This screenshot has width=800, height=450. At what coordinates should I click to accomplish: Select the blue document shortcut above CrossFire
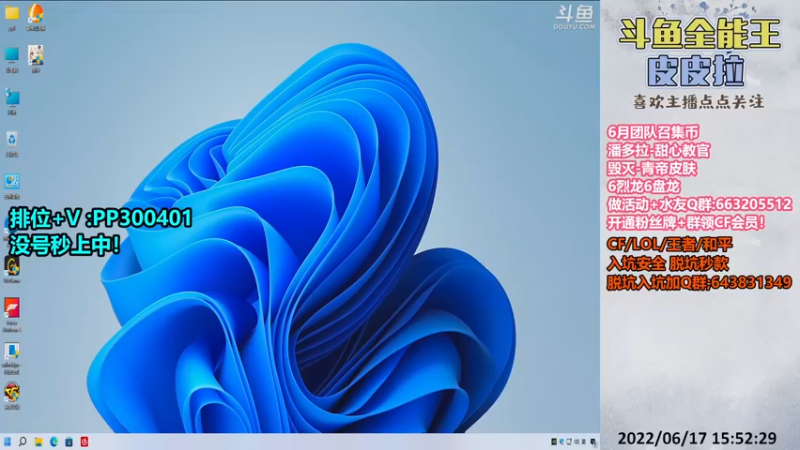tap(12, 351)
